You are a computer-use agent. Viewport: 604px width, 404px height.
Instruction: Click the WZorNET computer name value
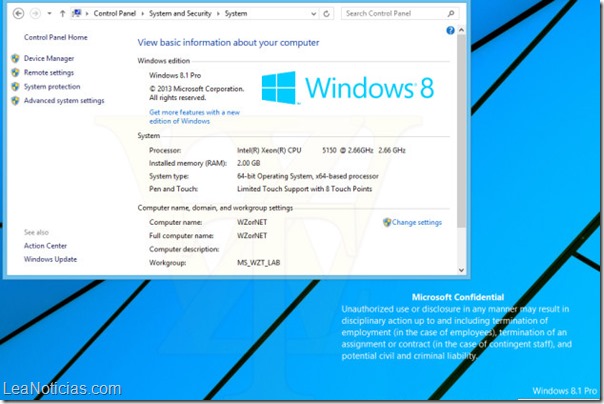tap(252, 222)
